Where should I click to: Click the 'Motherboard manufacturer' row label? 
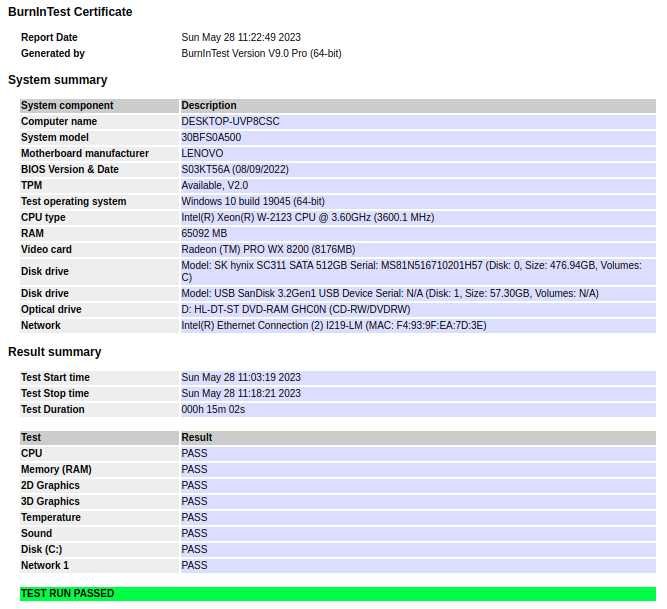(x=85, y=154)
